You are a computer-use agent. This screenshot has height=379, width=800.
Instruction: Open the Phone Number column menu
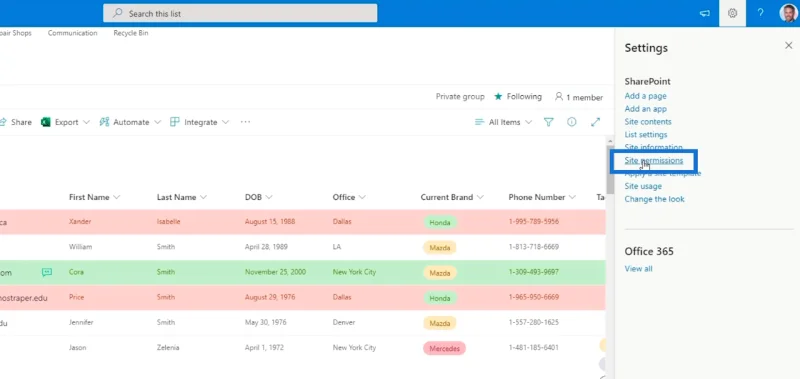(572, 197)
